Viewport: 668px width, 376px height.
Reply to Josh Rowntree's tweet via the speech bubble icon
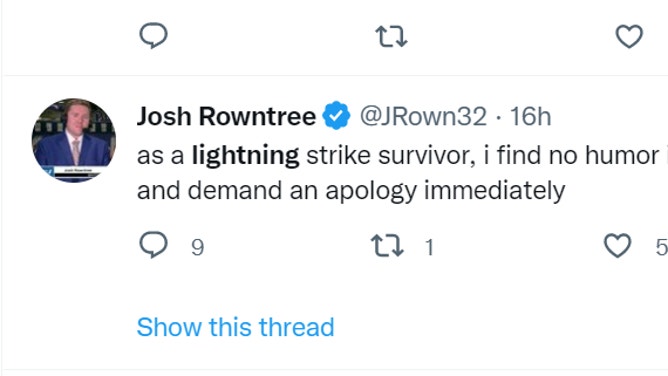click(153, 245)
